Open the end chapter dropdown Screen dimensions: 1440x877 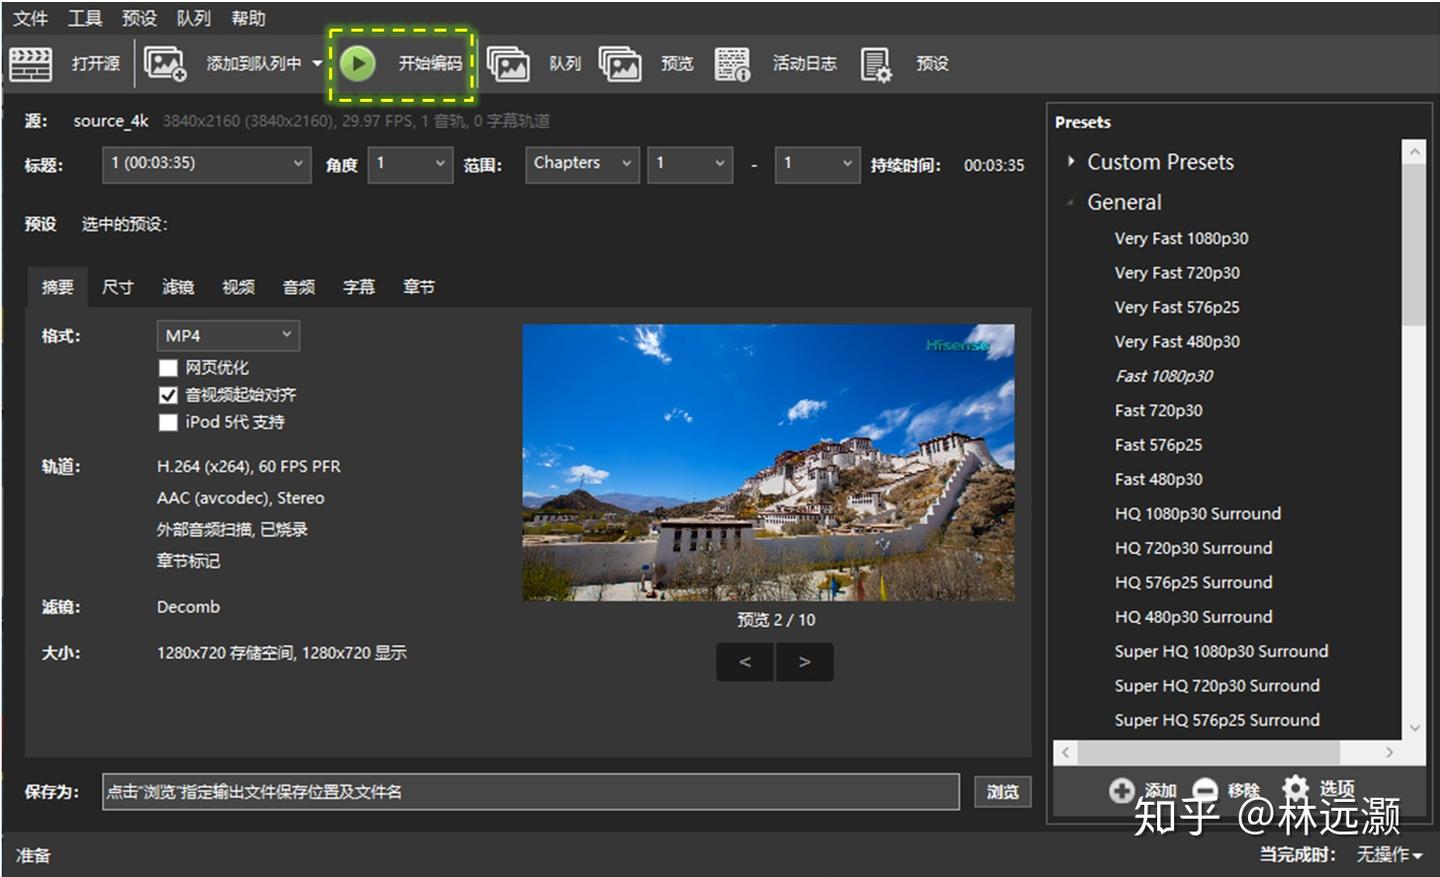coord(818,164)
